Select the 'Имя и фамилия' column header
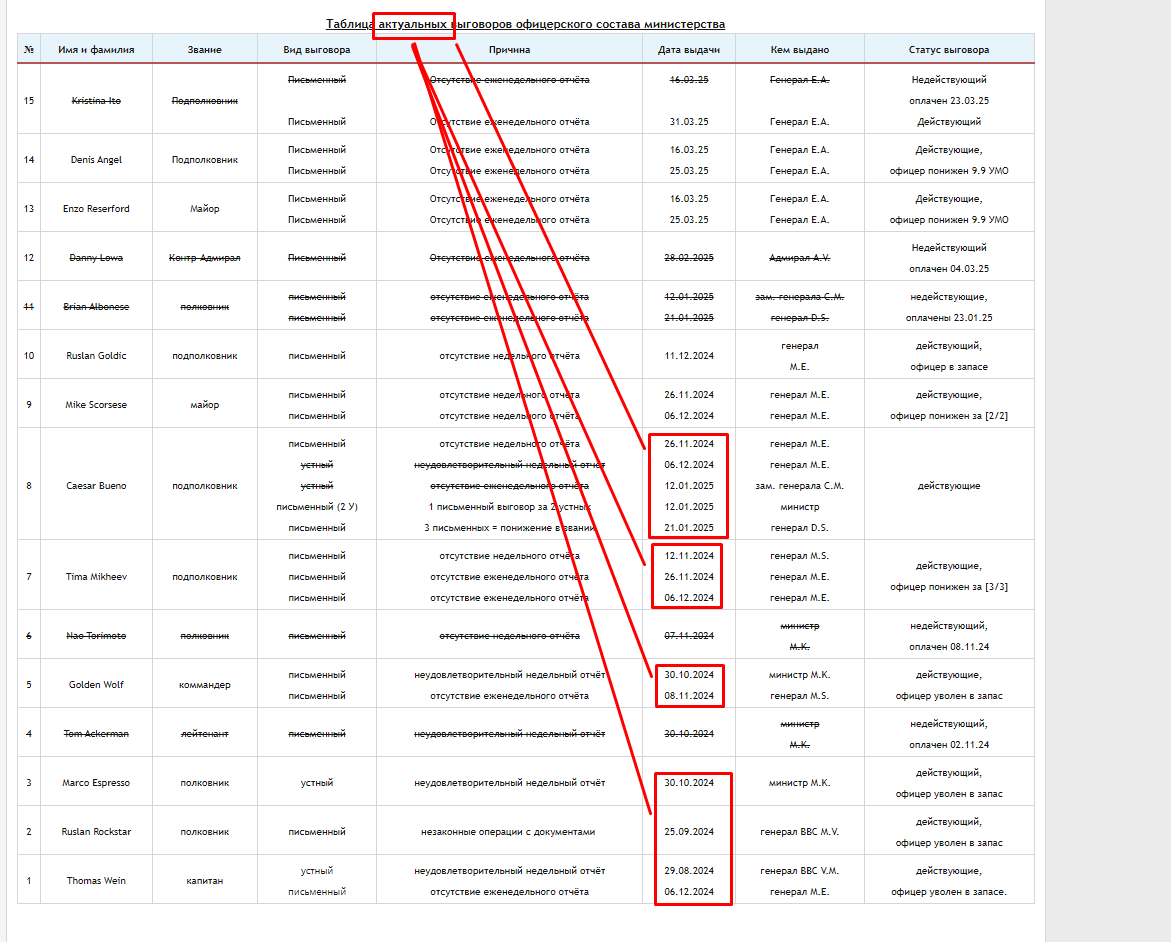This screenshot has width=1171, height=942. pos(96,49)
